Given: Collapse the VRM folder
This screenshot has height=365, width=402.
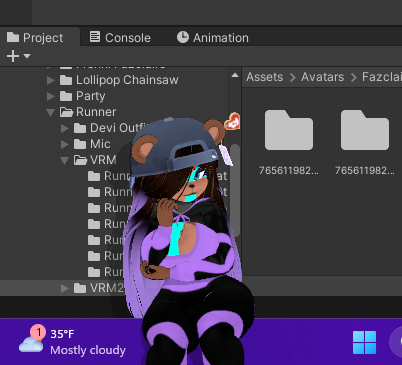Looking at the screenshot, I should (x=65, y=160).
